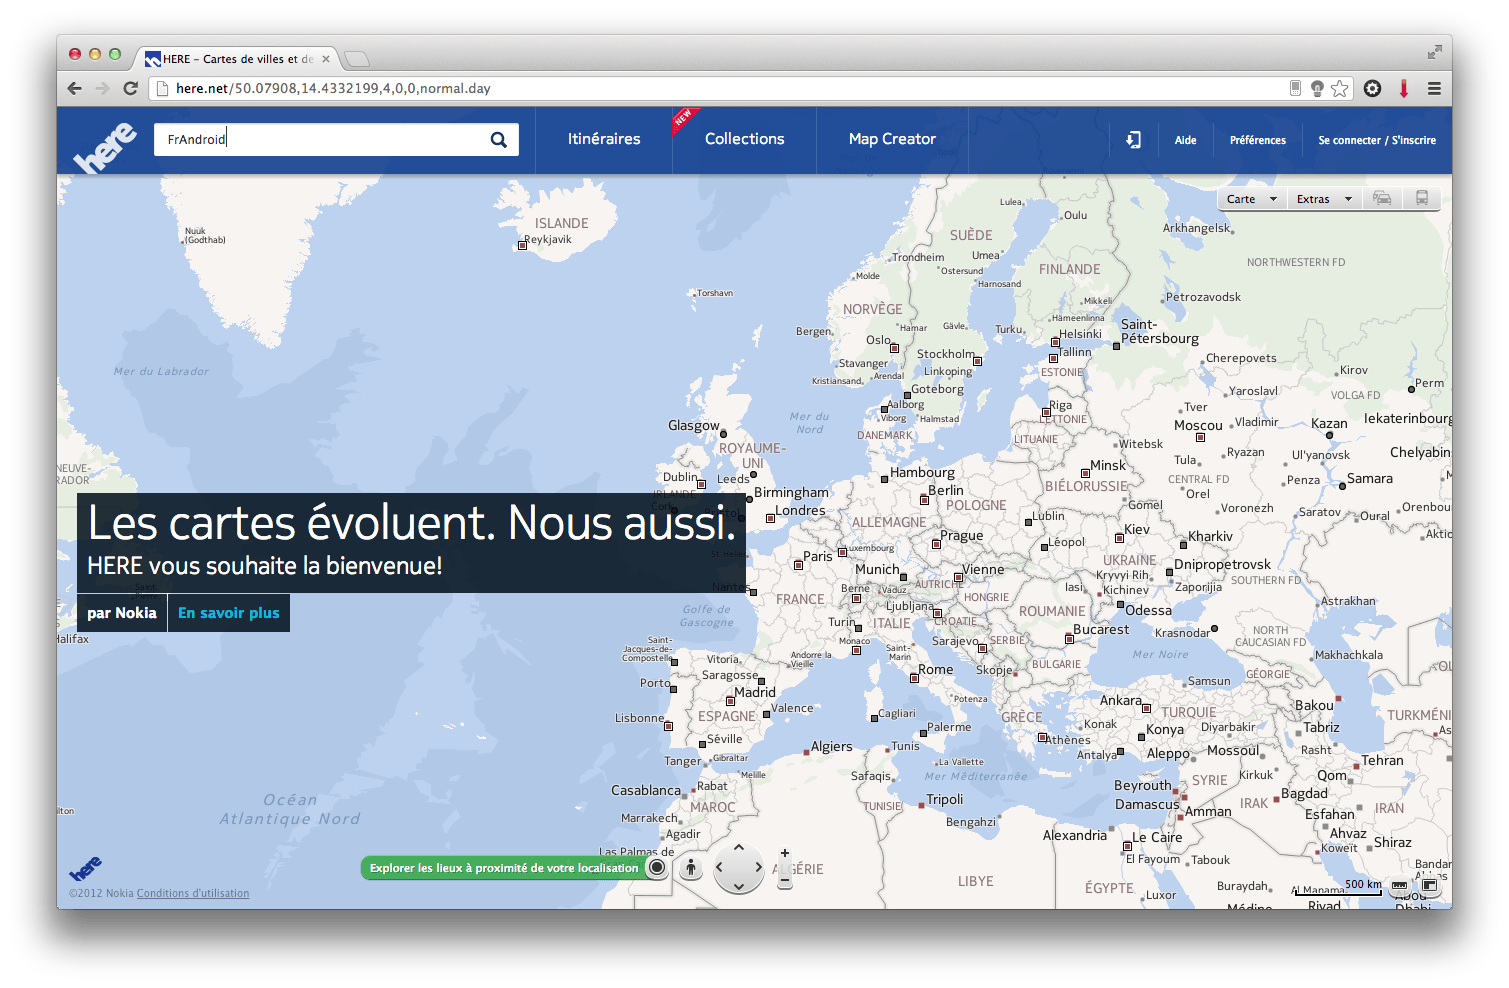
Task: Click the Stockholm label on the map
Action: [x=945, y=353]
